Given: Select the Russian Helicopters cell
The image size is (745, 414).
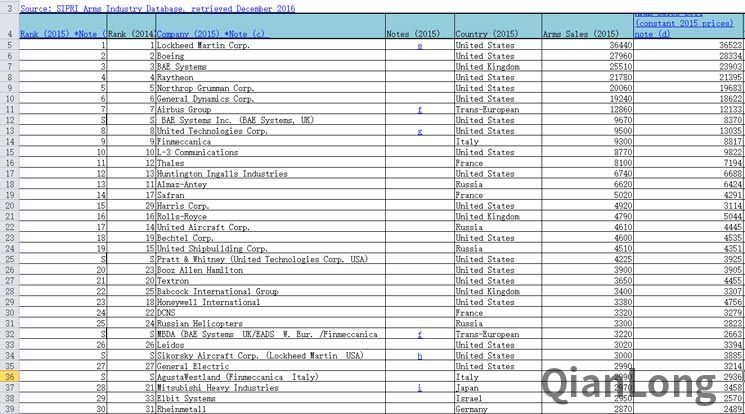Looking at the screenshot, I should [x=270, y=323].
